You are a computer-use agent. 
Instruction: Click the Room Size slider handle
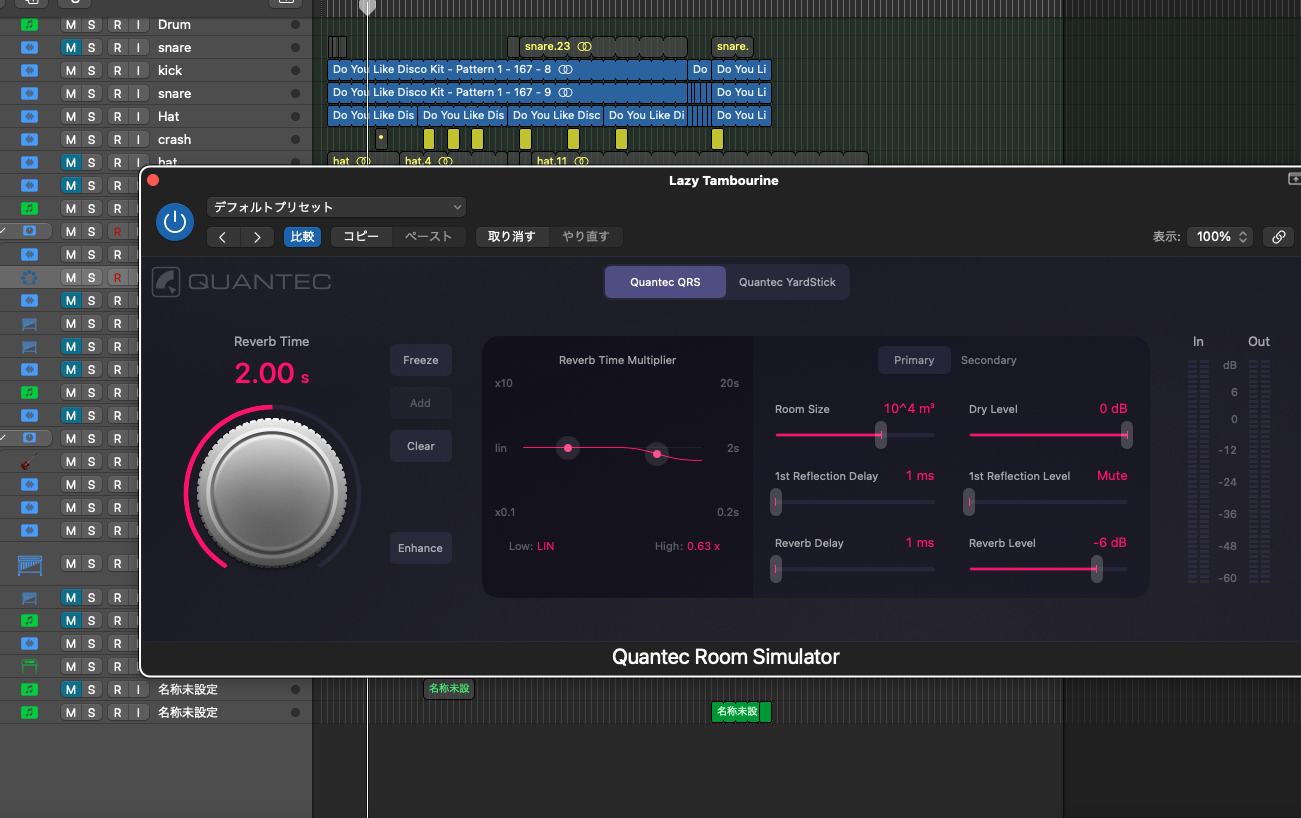click(x=881, y=435)
